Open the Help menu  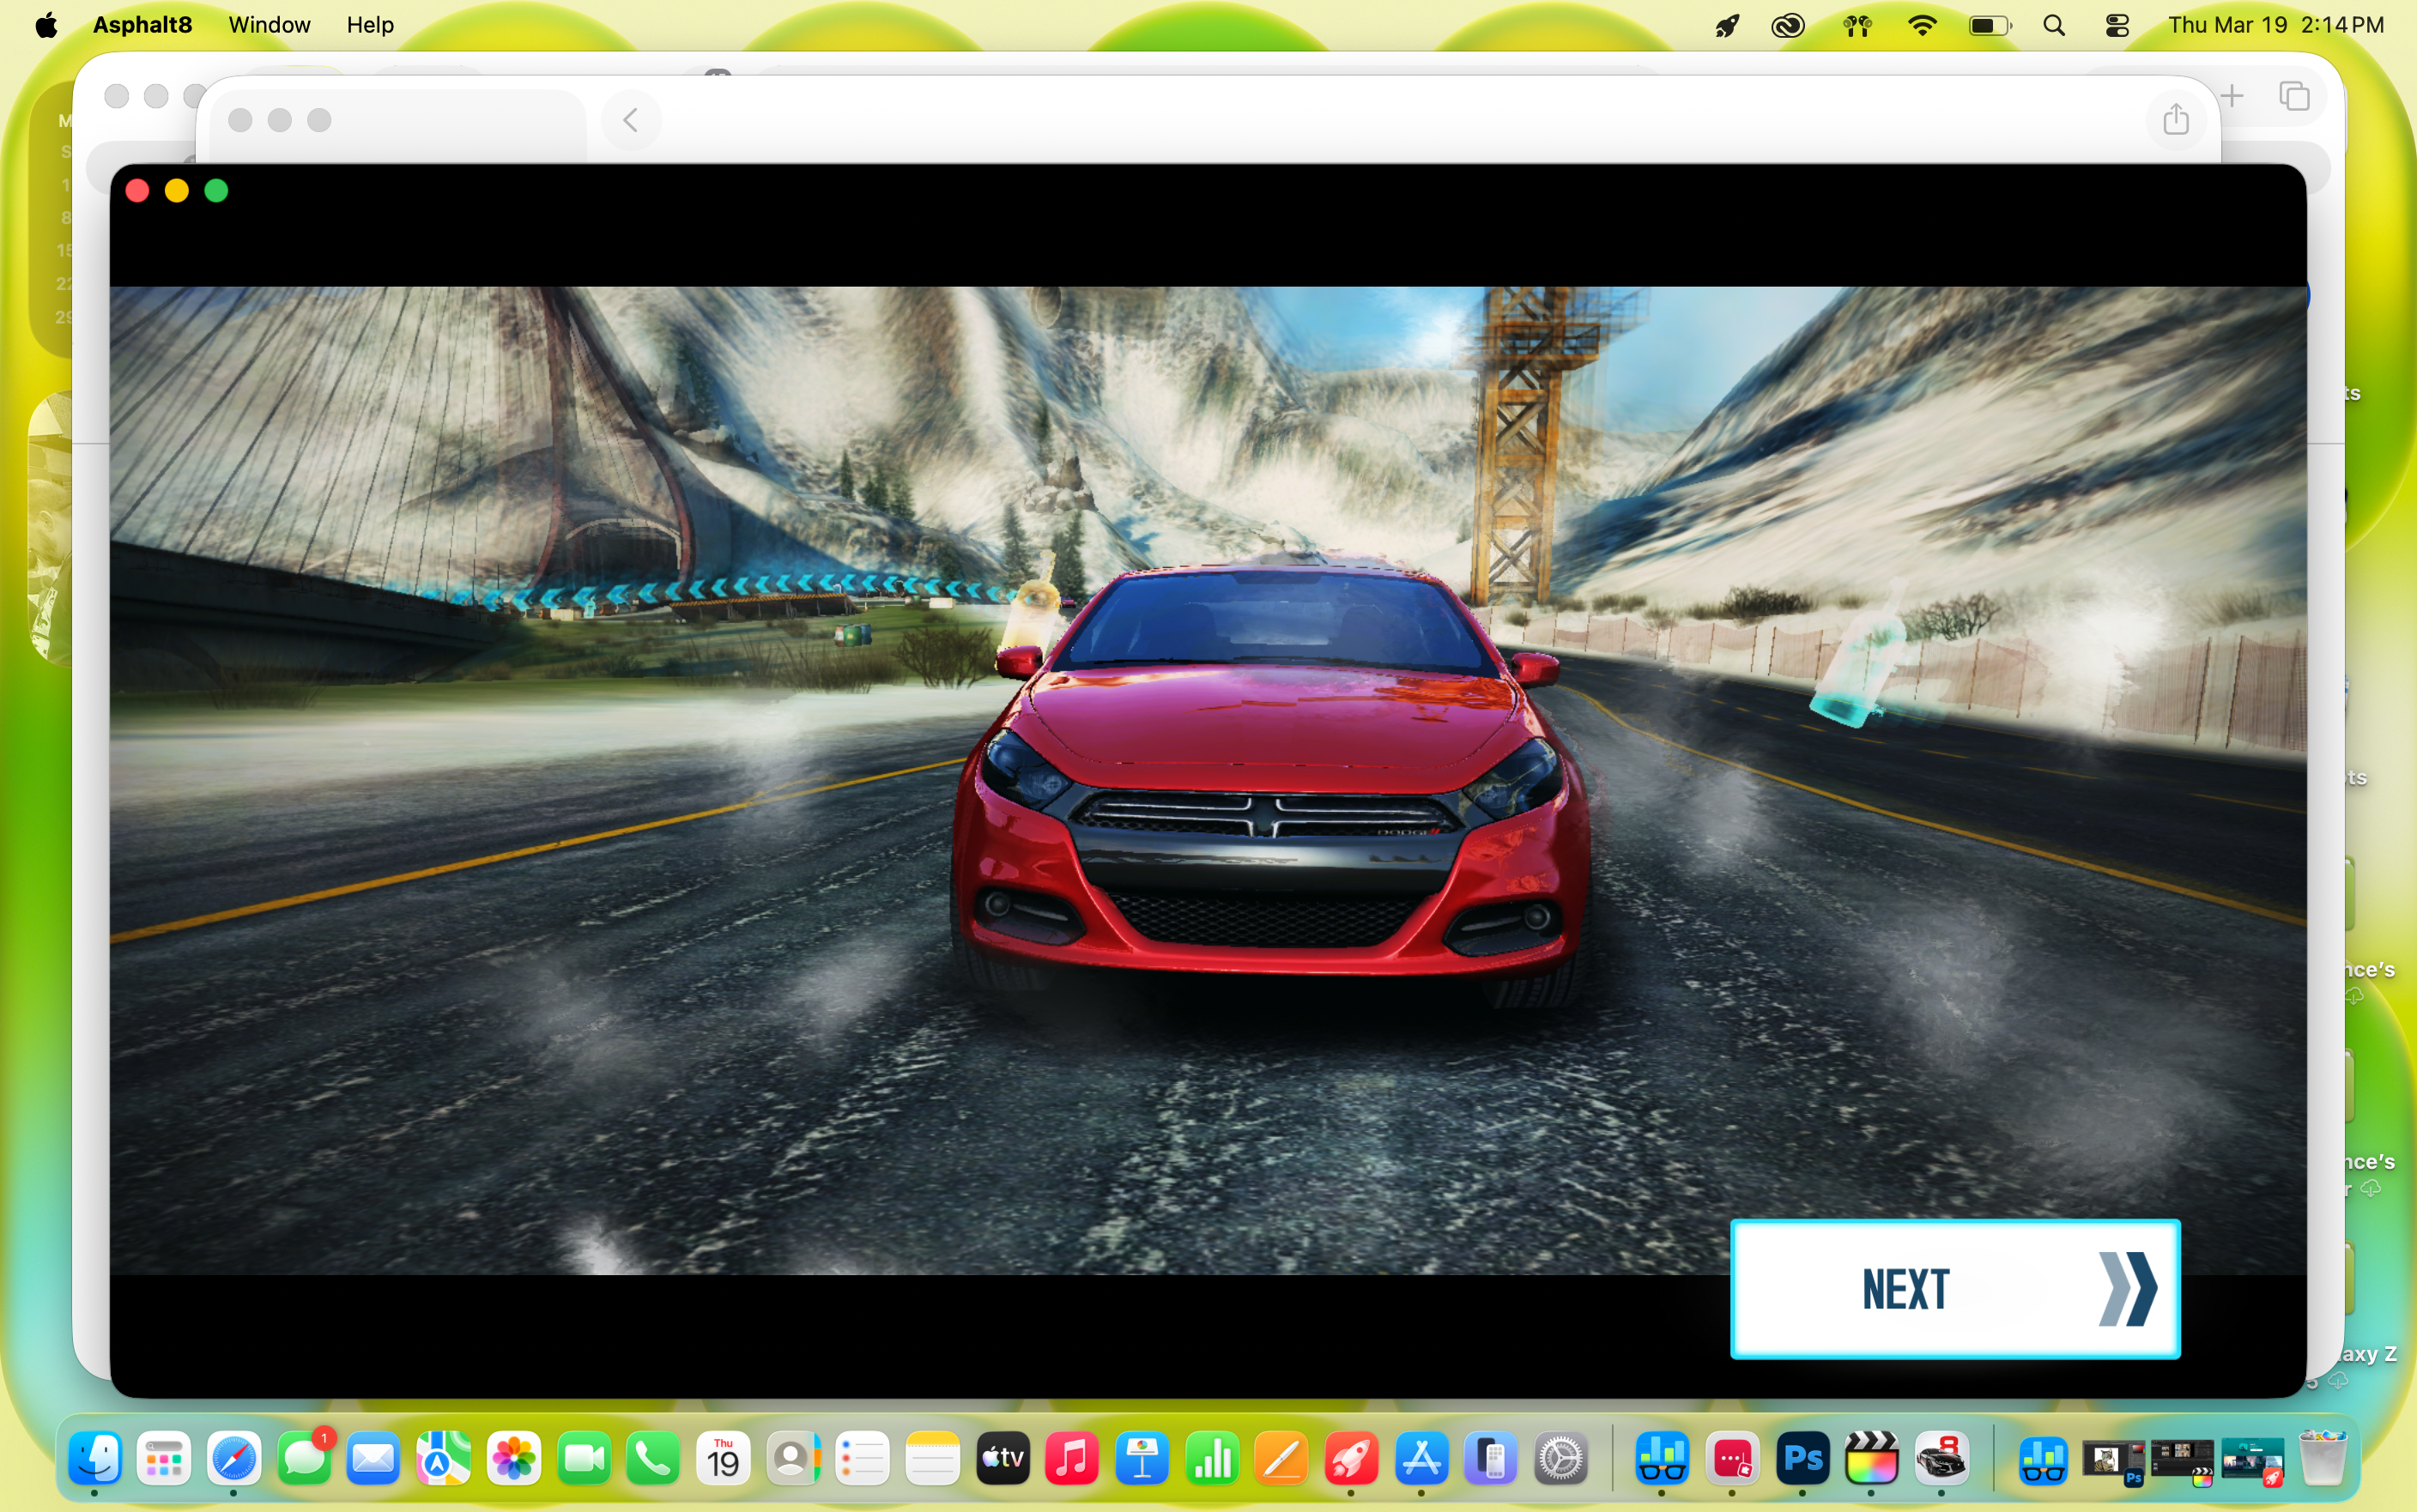click(x=369, y=25)
